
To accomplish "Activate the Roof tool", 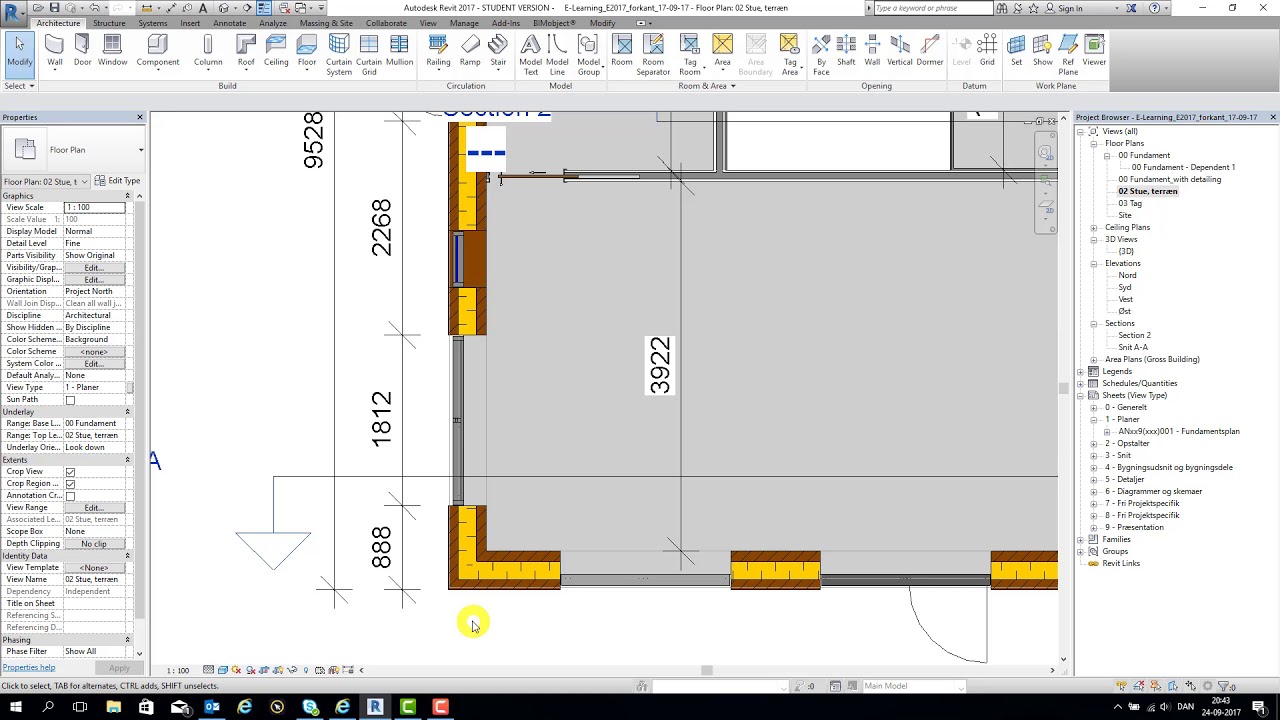I will 246,52.
